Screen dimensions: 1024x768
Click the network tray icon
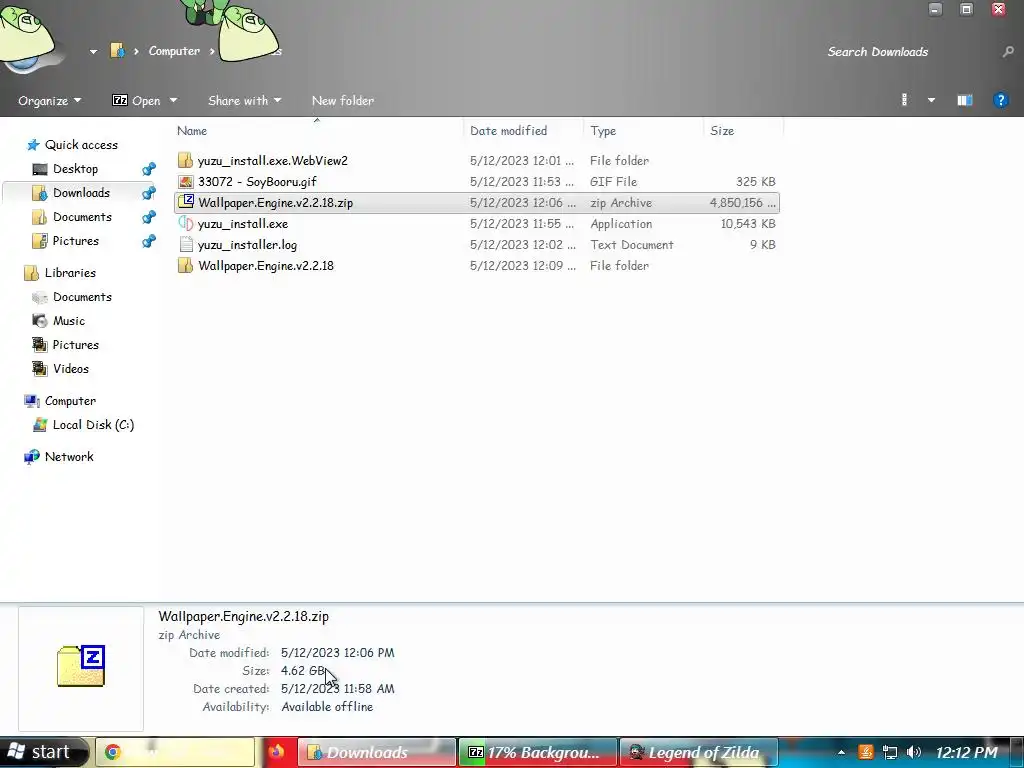[889, 752]
